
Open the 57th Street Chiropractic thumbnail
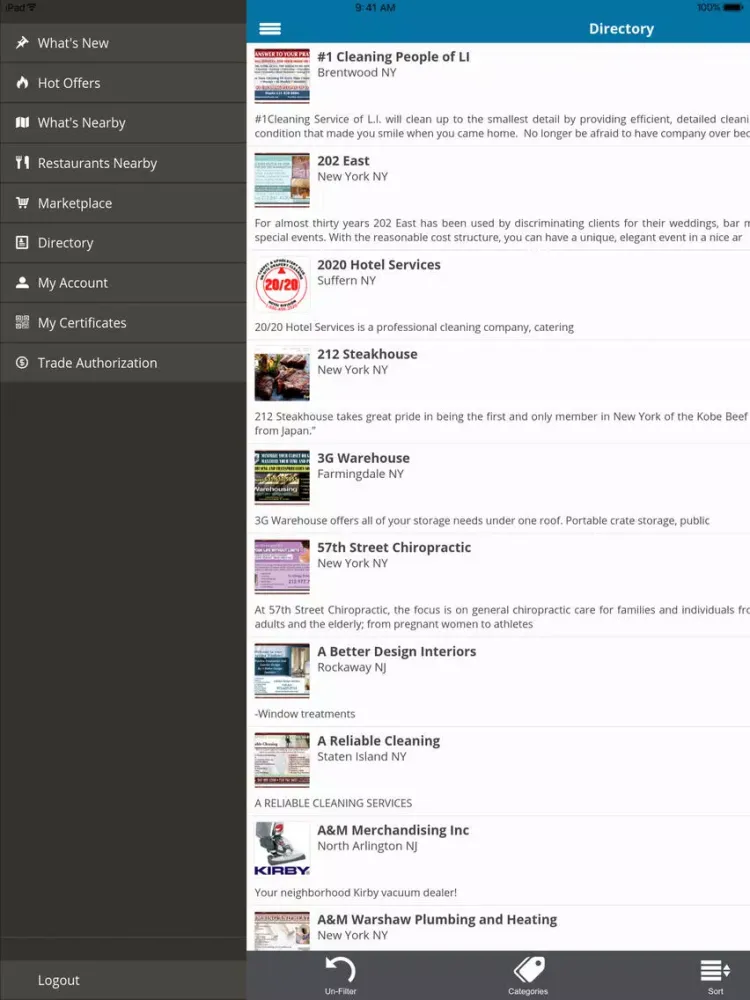[x=282, y=567]
